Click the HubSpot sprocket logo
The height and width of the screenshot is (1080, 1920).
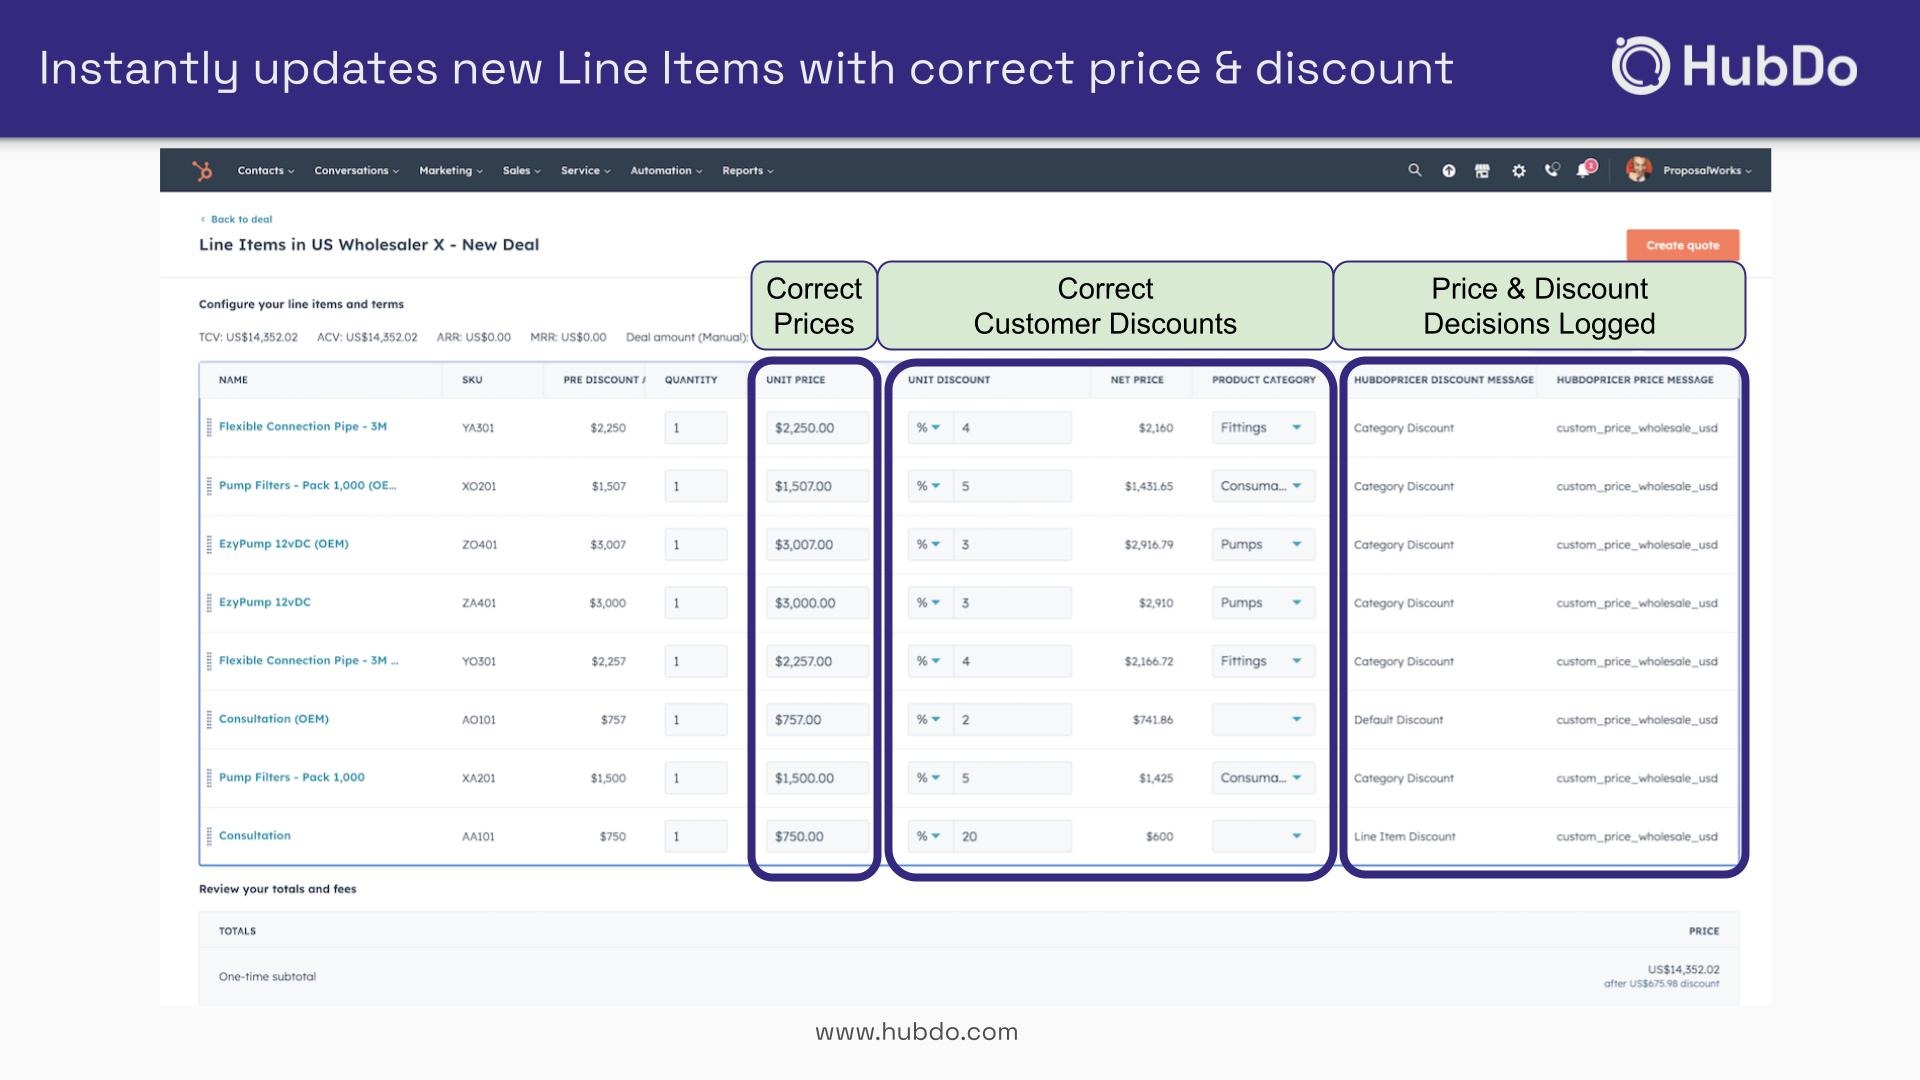[x=202, y=171]
